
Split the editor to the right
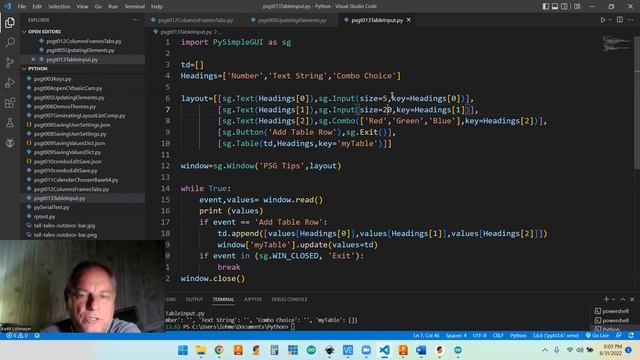pos(620,20)
